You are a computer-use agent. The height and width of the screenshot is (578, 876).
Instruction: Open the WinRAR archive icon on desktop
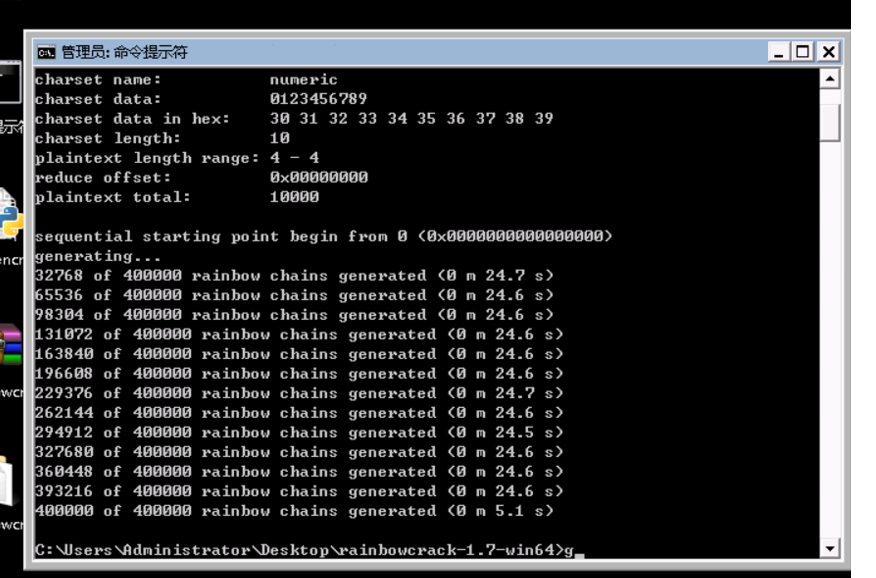(x=11, y=346)
